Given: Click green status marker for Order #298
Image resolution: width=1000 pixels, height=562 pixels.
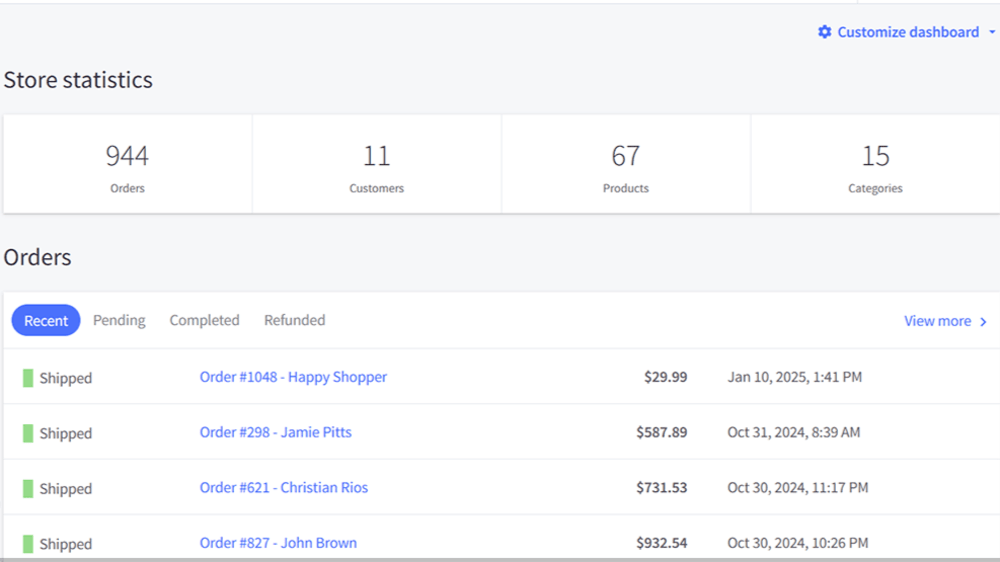Looking at the screenshot, I should 28,433.
